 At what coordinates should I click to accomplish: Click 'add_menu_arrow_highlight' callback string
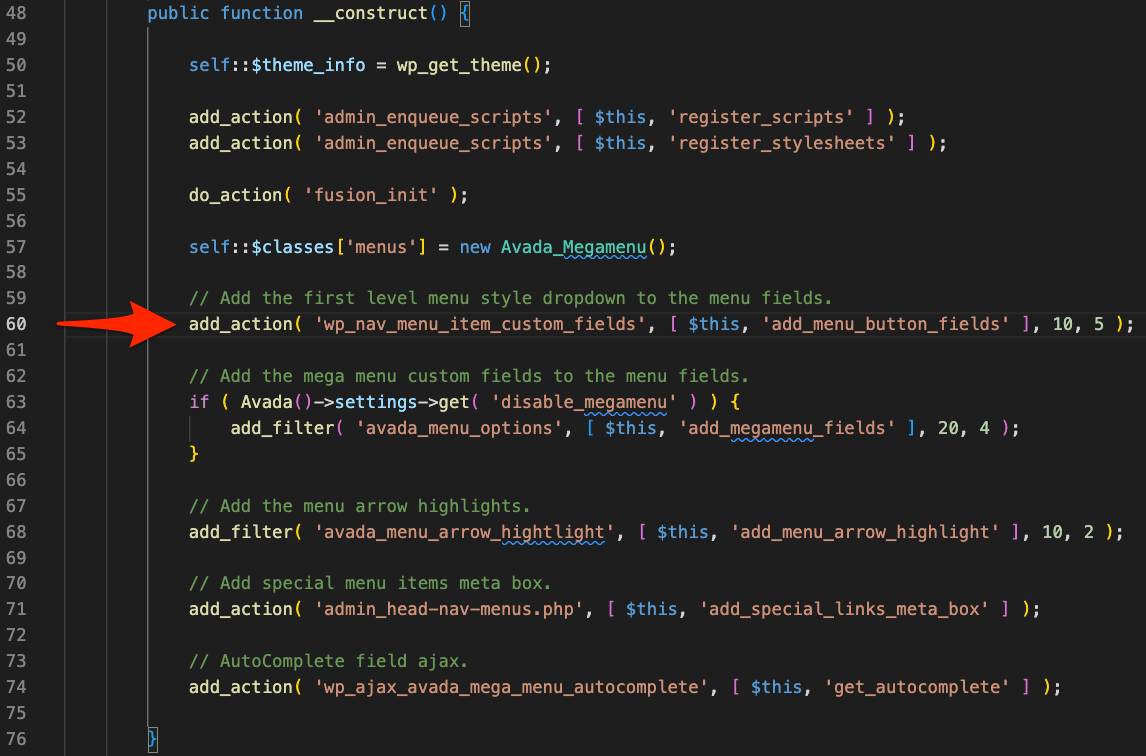point(865,532)
